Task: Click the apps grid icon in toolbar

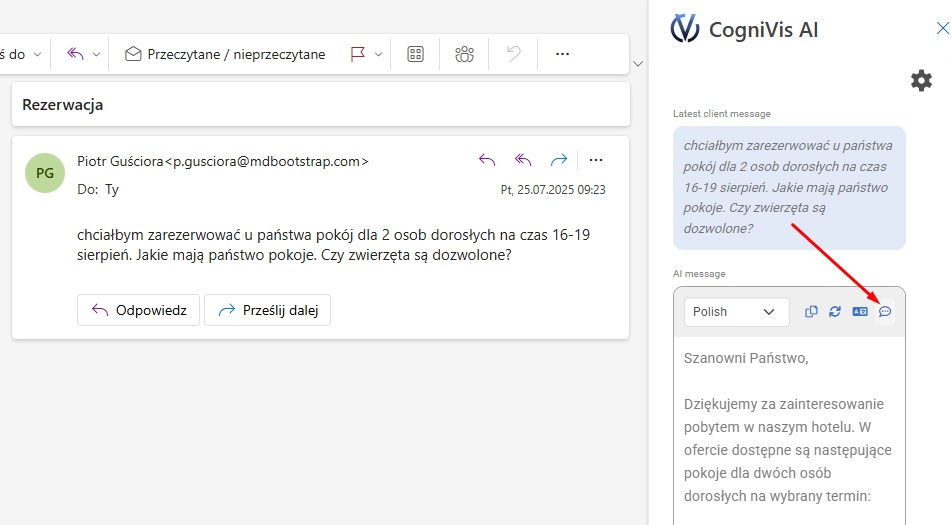Action: pos(416,54)
